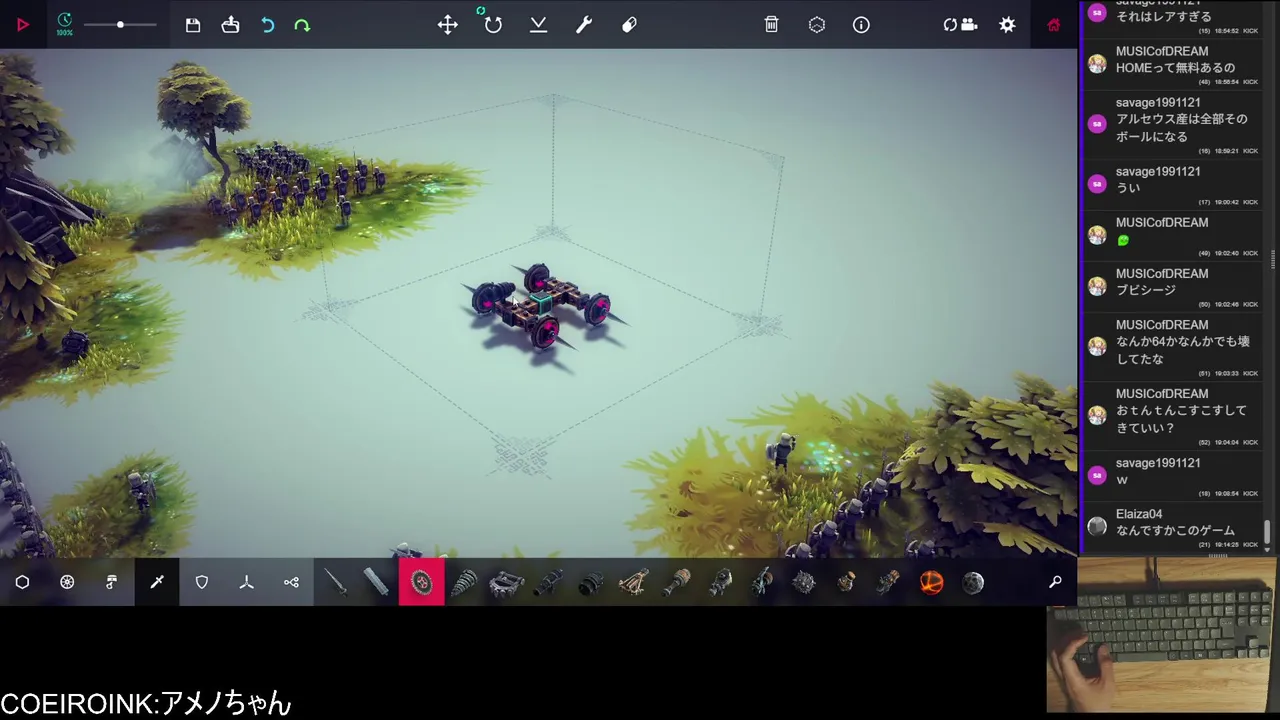Click chat text 'なんですかこのゲーム'

[1175, 531]
